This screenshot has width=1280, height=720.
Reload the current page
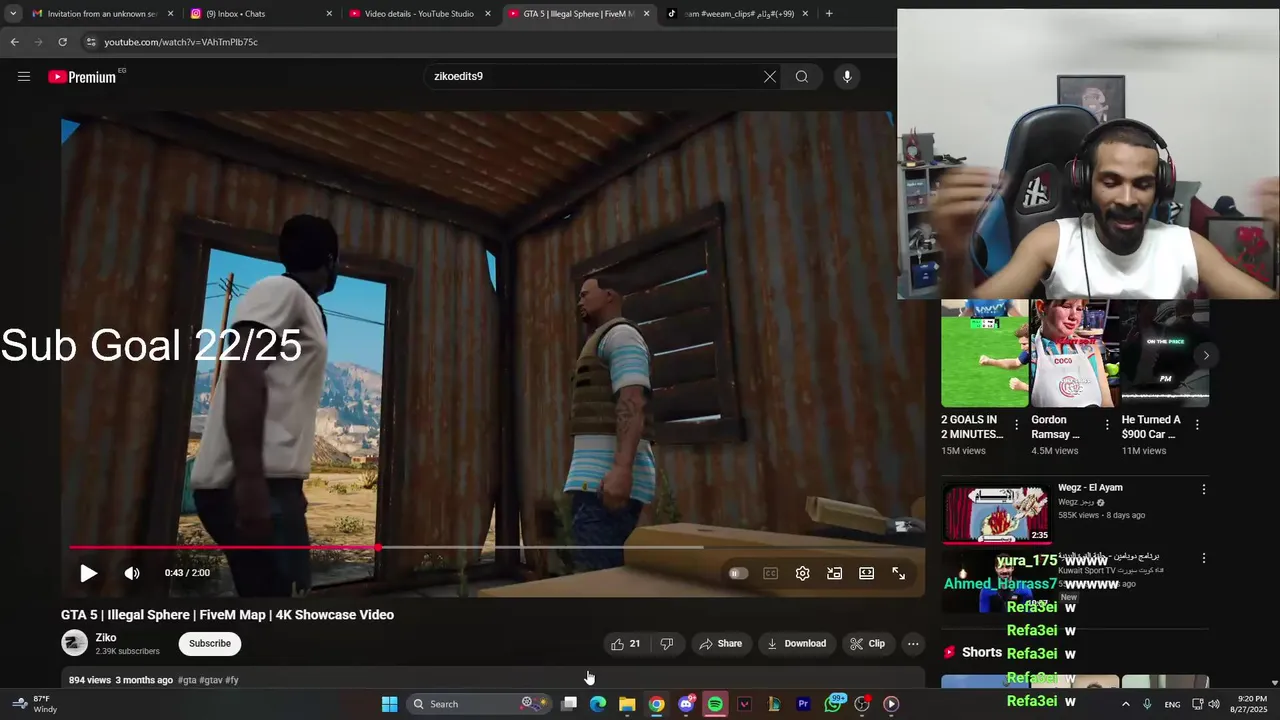(62, 42)
